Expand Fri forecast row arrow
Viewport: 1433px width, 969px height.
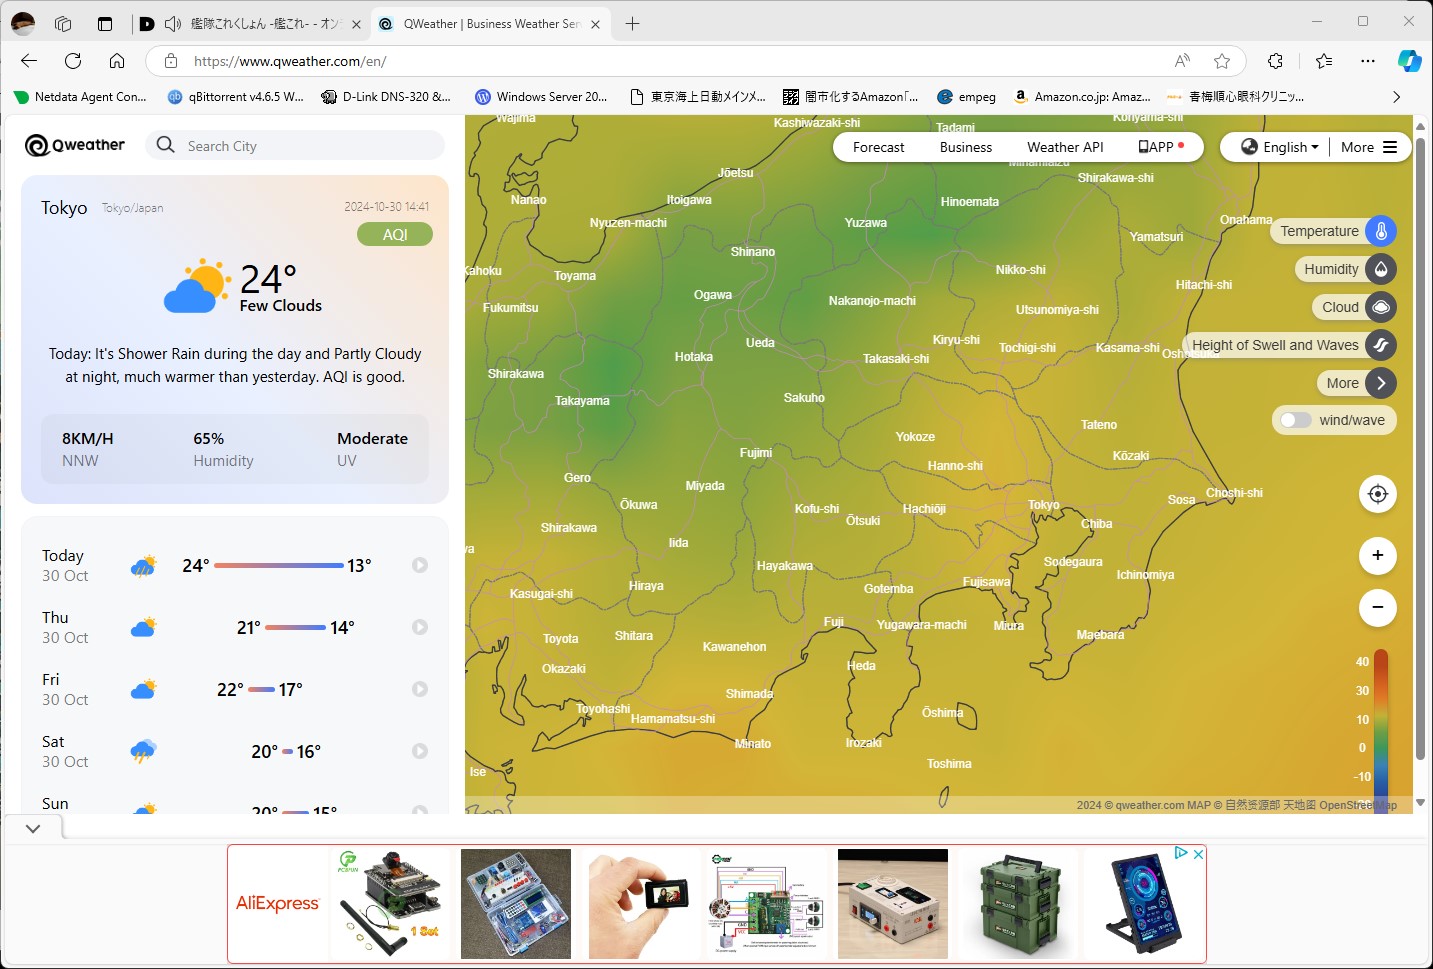(x=420, y=689)
